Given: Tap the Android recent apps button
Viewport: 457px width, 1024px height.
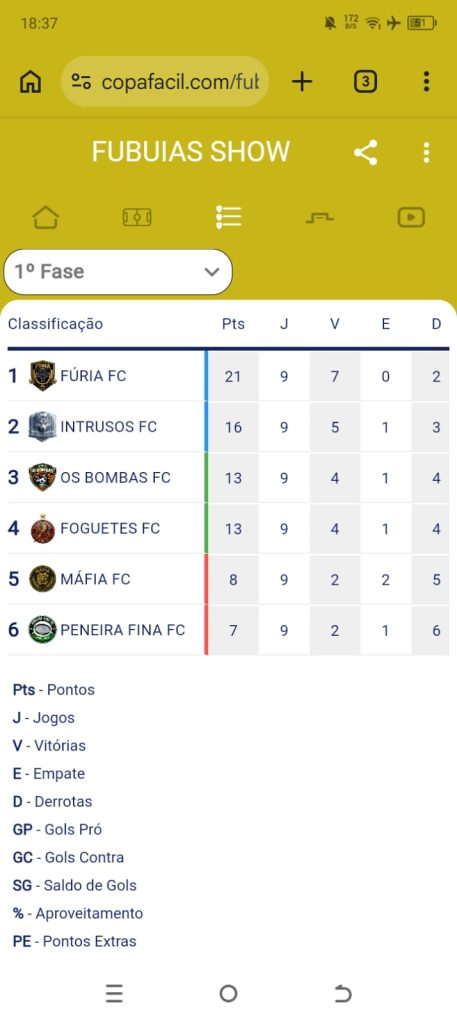Looking at the screenshot, I should click(114, 994).
